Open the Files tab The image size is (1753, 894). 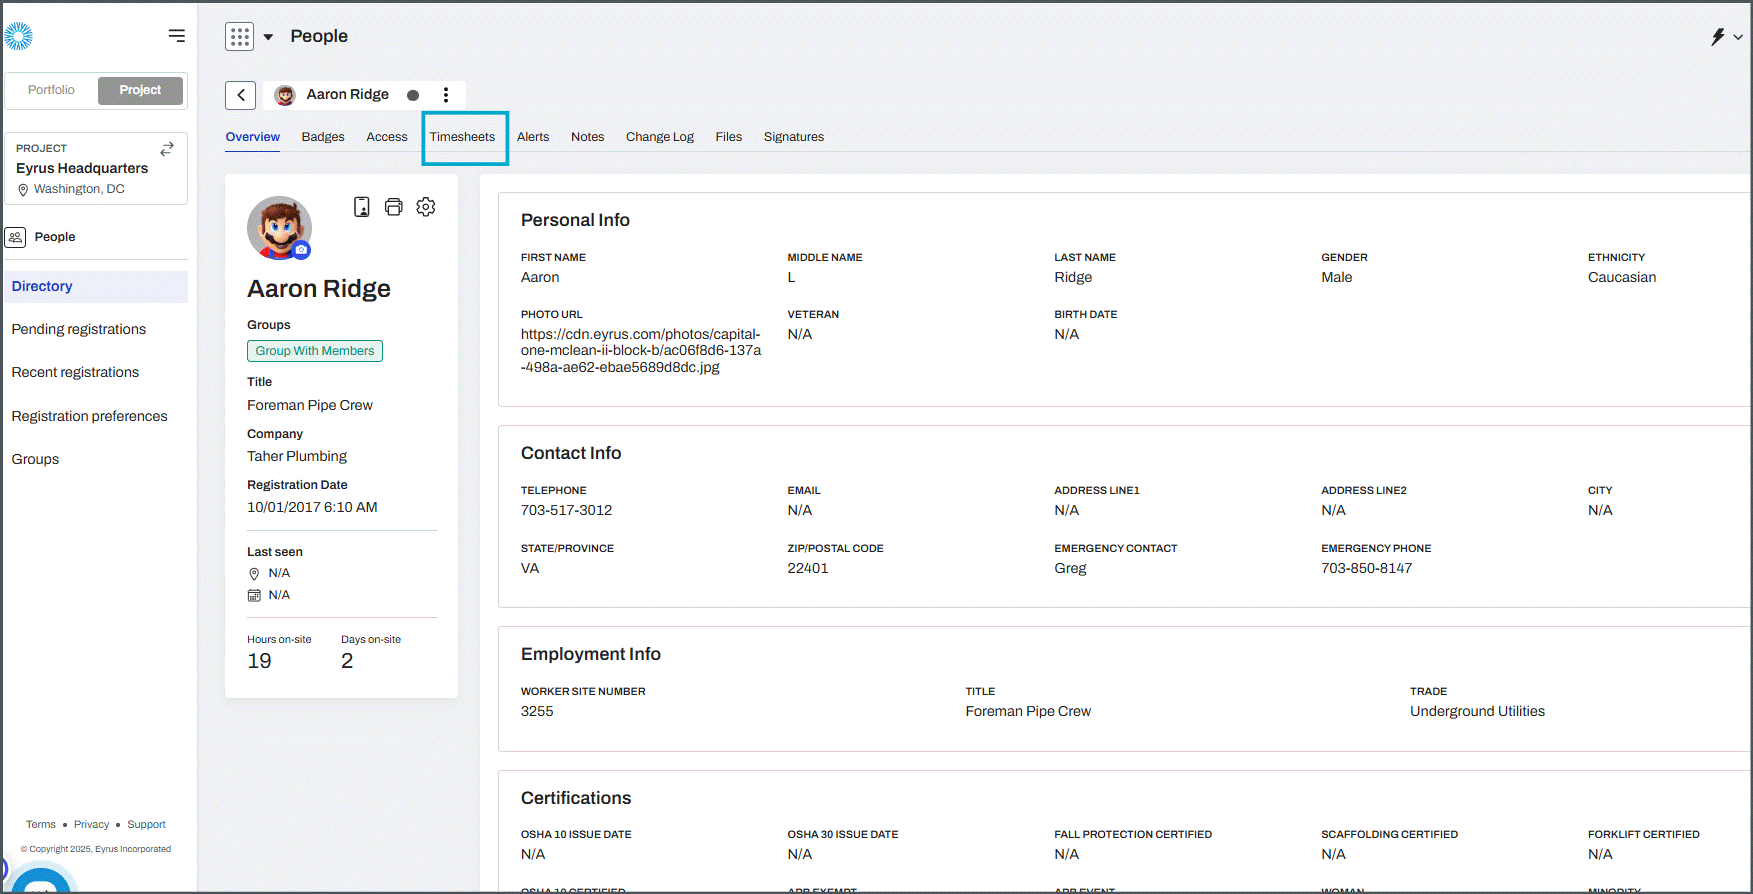729,137
